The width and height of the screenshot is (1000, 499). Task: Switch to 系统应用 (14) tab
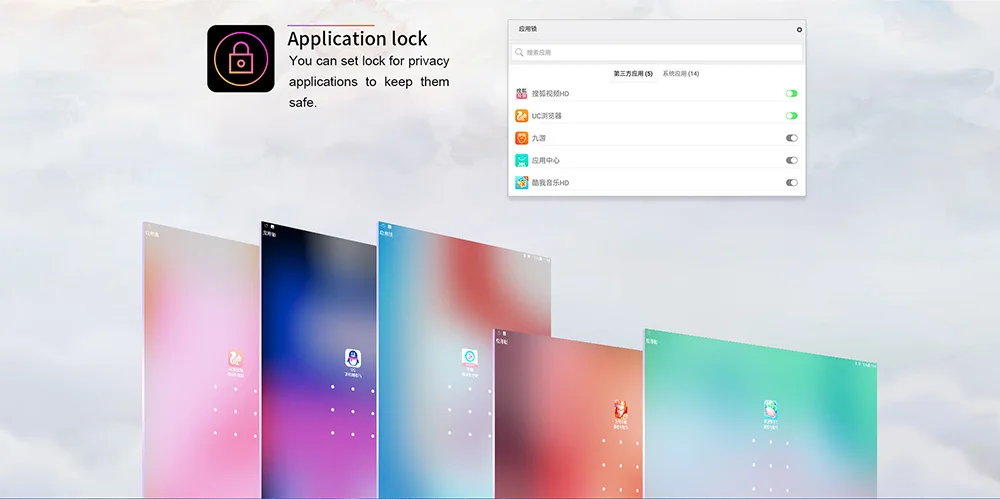(x=680, y=73)
